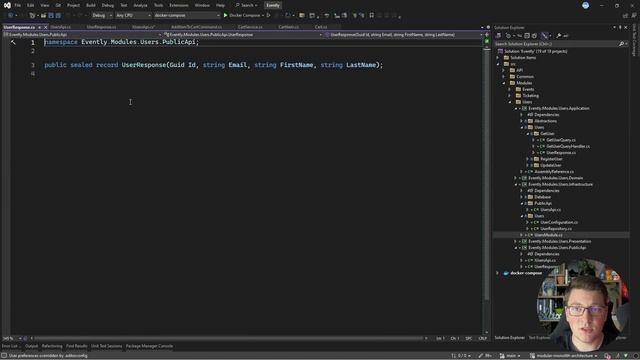
Task: Click Properties wrench icon in Solution Explorer
Action: (x=559, y=36)
